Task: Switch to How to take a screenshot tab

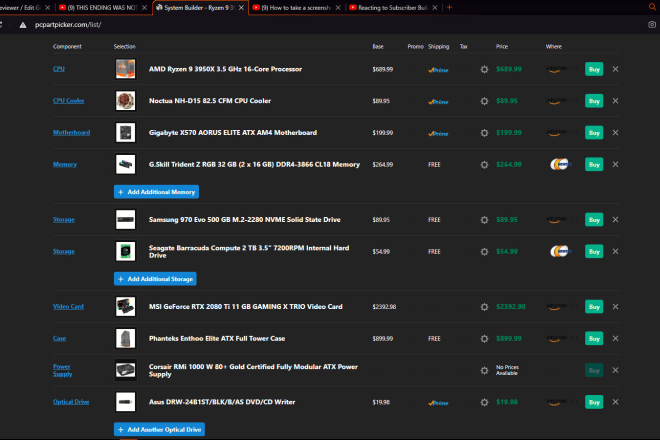Action: pyautogui.click(x=296, y=8)
